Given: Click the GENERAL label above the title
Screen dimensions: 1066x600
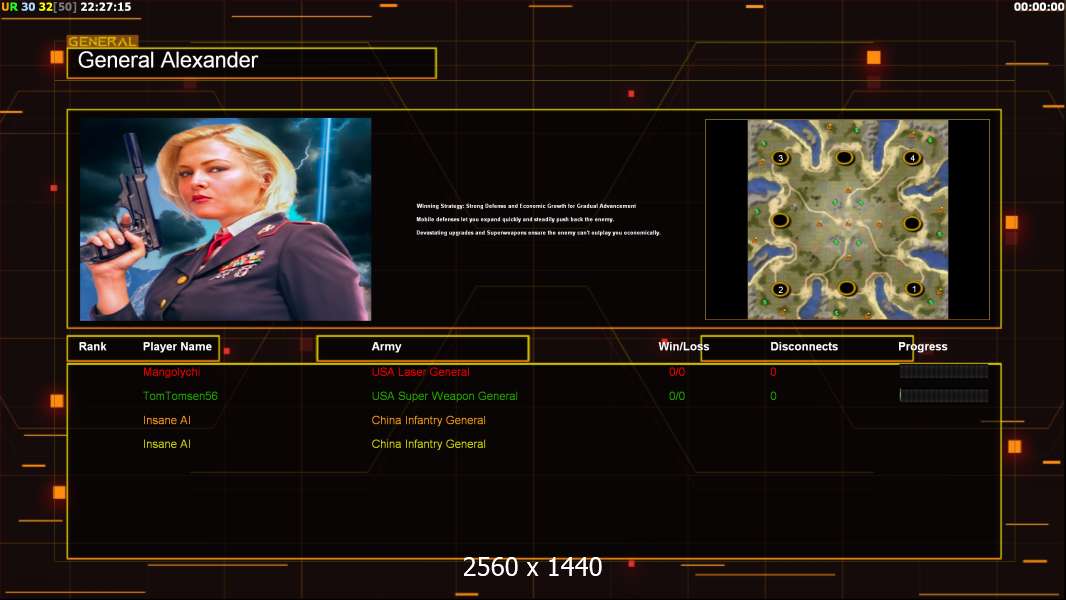Looking at the screenshot, I should [102, 41].
